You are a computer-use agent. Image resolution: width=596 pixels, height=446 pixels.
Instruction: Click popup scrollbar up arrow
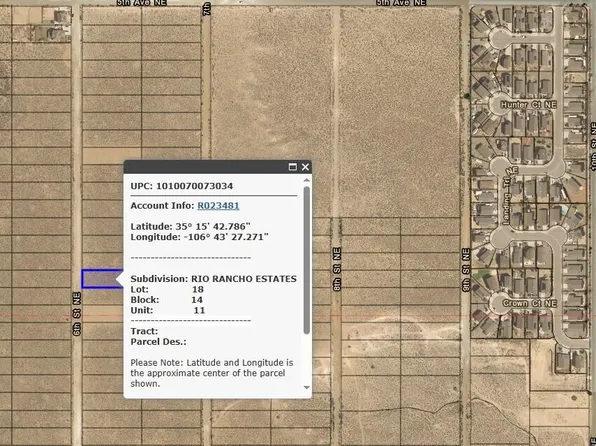tap(307, 180)
